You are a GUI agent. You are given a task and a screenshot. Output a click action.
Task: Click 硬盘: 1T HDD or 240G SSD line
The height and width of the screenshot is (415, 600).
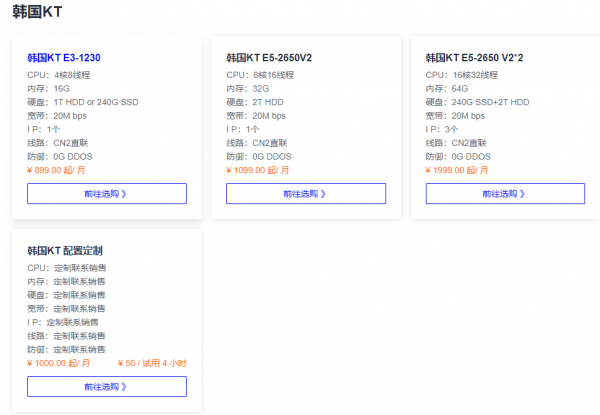click(83, 102)
